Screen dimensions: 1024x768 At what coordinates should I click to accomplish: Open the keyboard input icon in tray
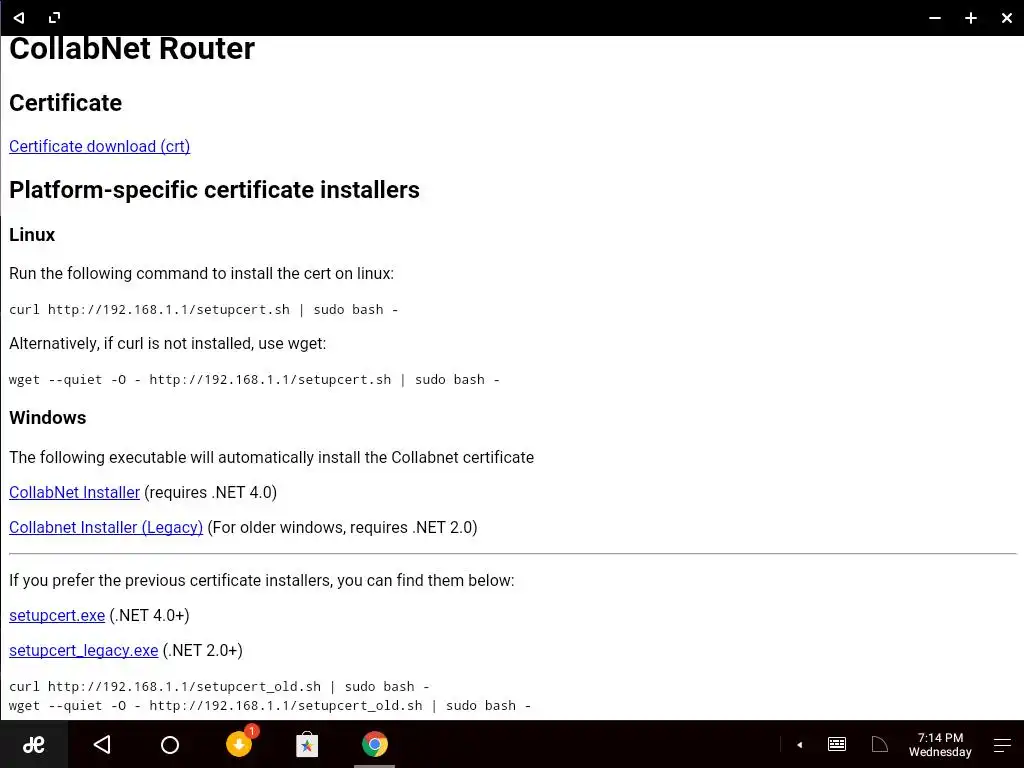click(x=837, y=744)
